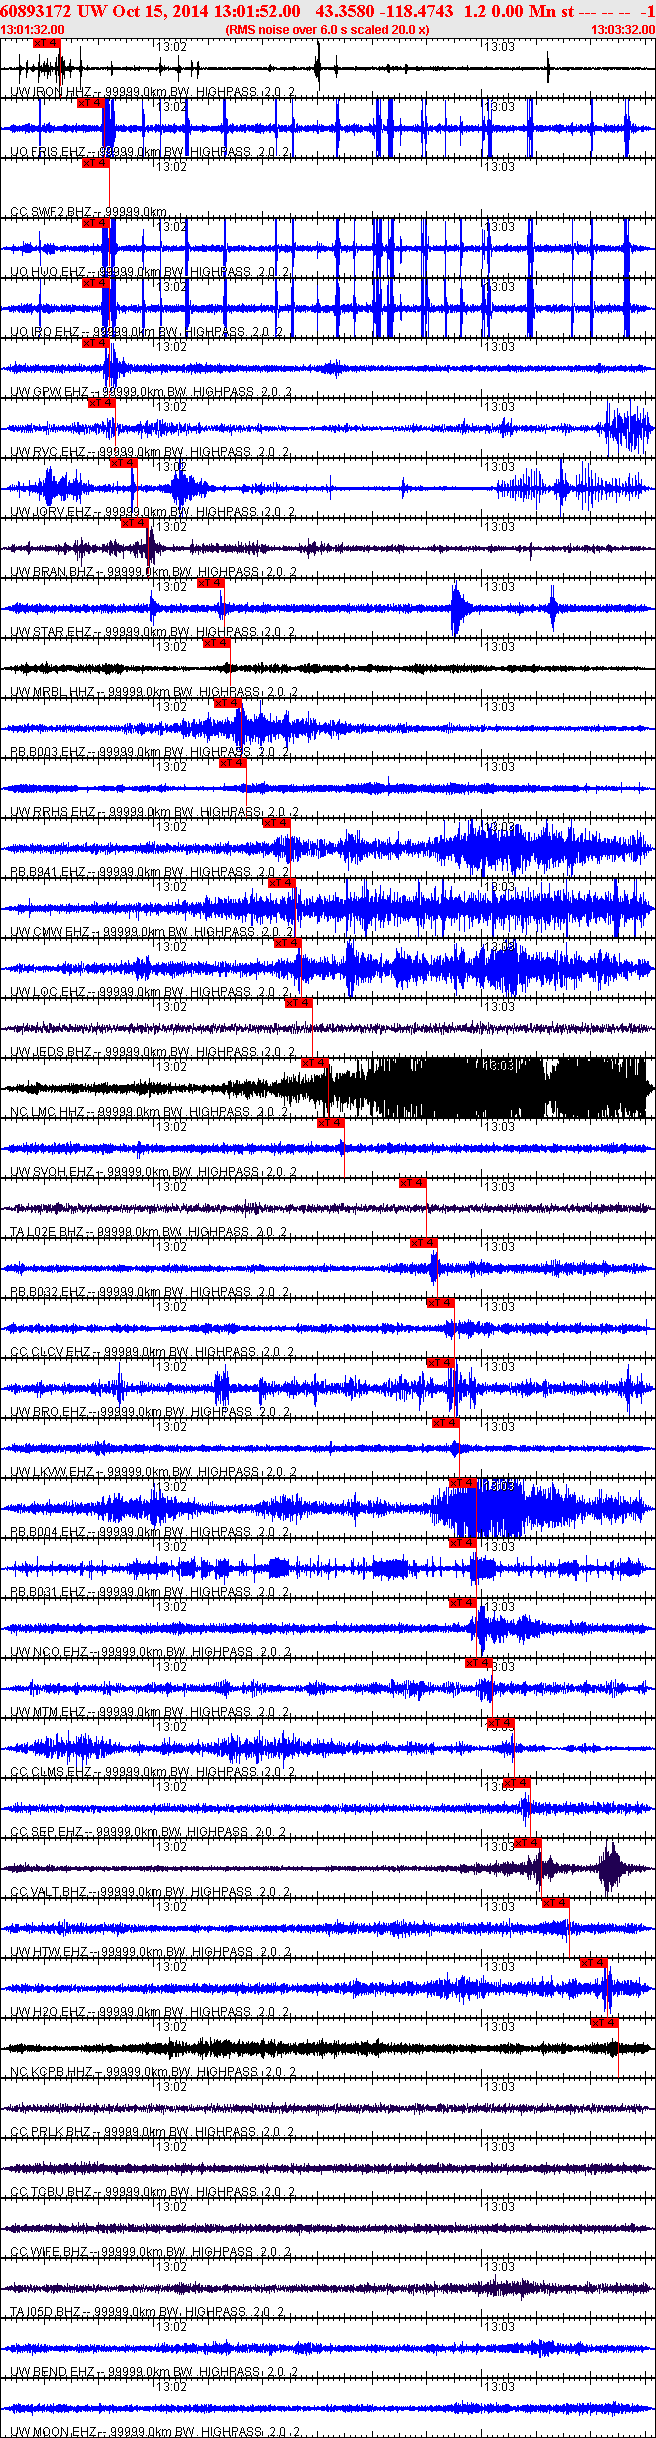The height and width of the screenshot is (2438, 656).
Task: Click the UW RVC EHZ station label
Action: pyautogui.click(x=47, y=452)
